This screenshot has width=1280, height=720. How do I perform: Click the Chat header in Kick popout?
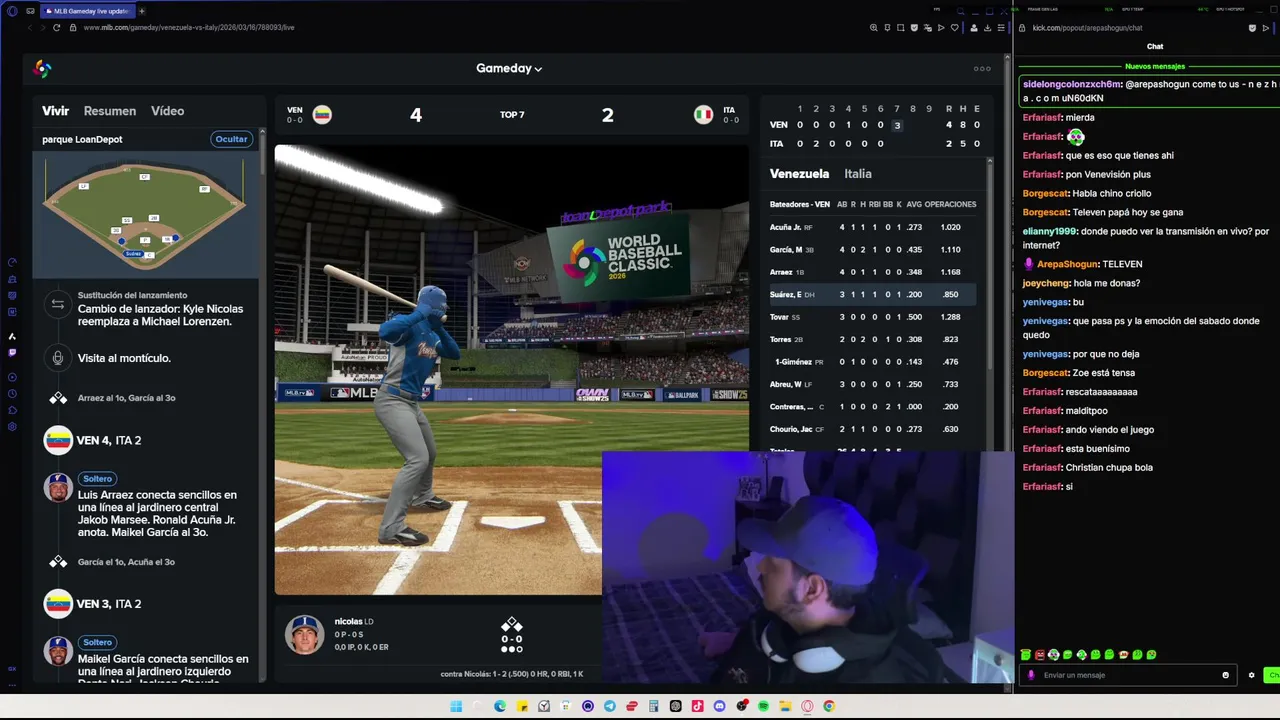(1155, 47)
